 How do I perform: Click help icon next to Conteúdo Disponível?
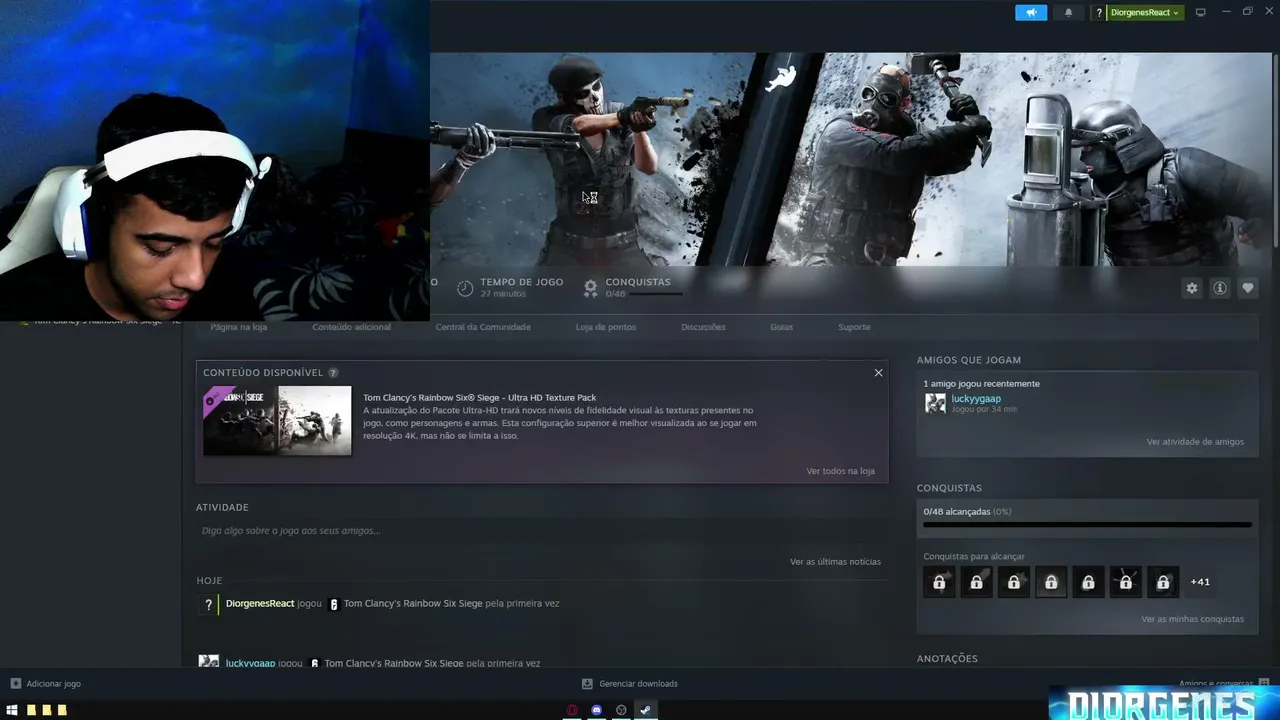point(333,373)
